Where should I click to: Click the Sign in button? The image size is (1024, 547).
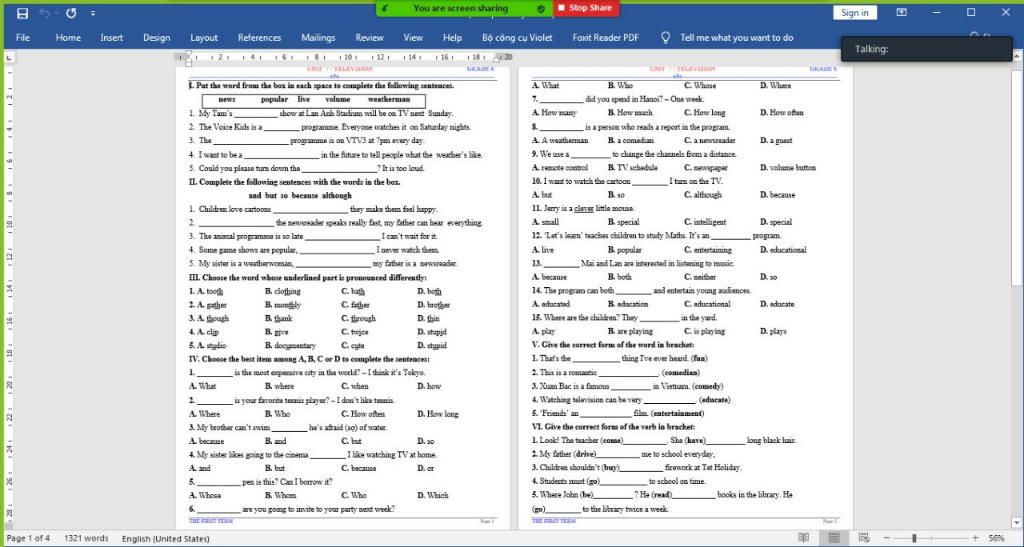point(854,12)
